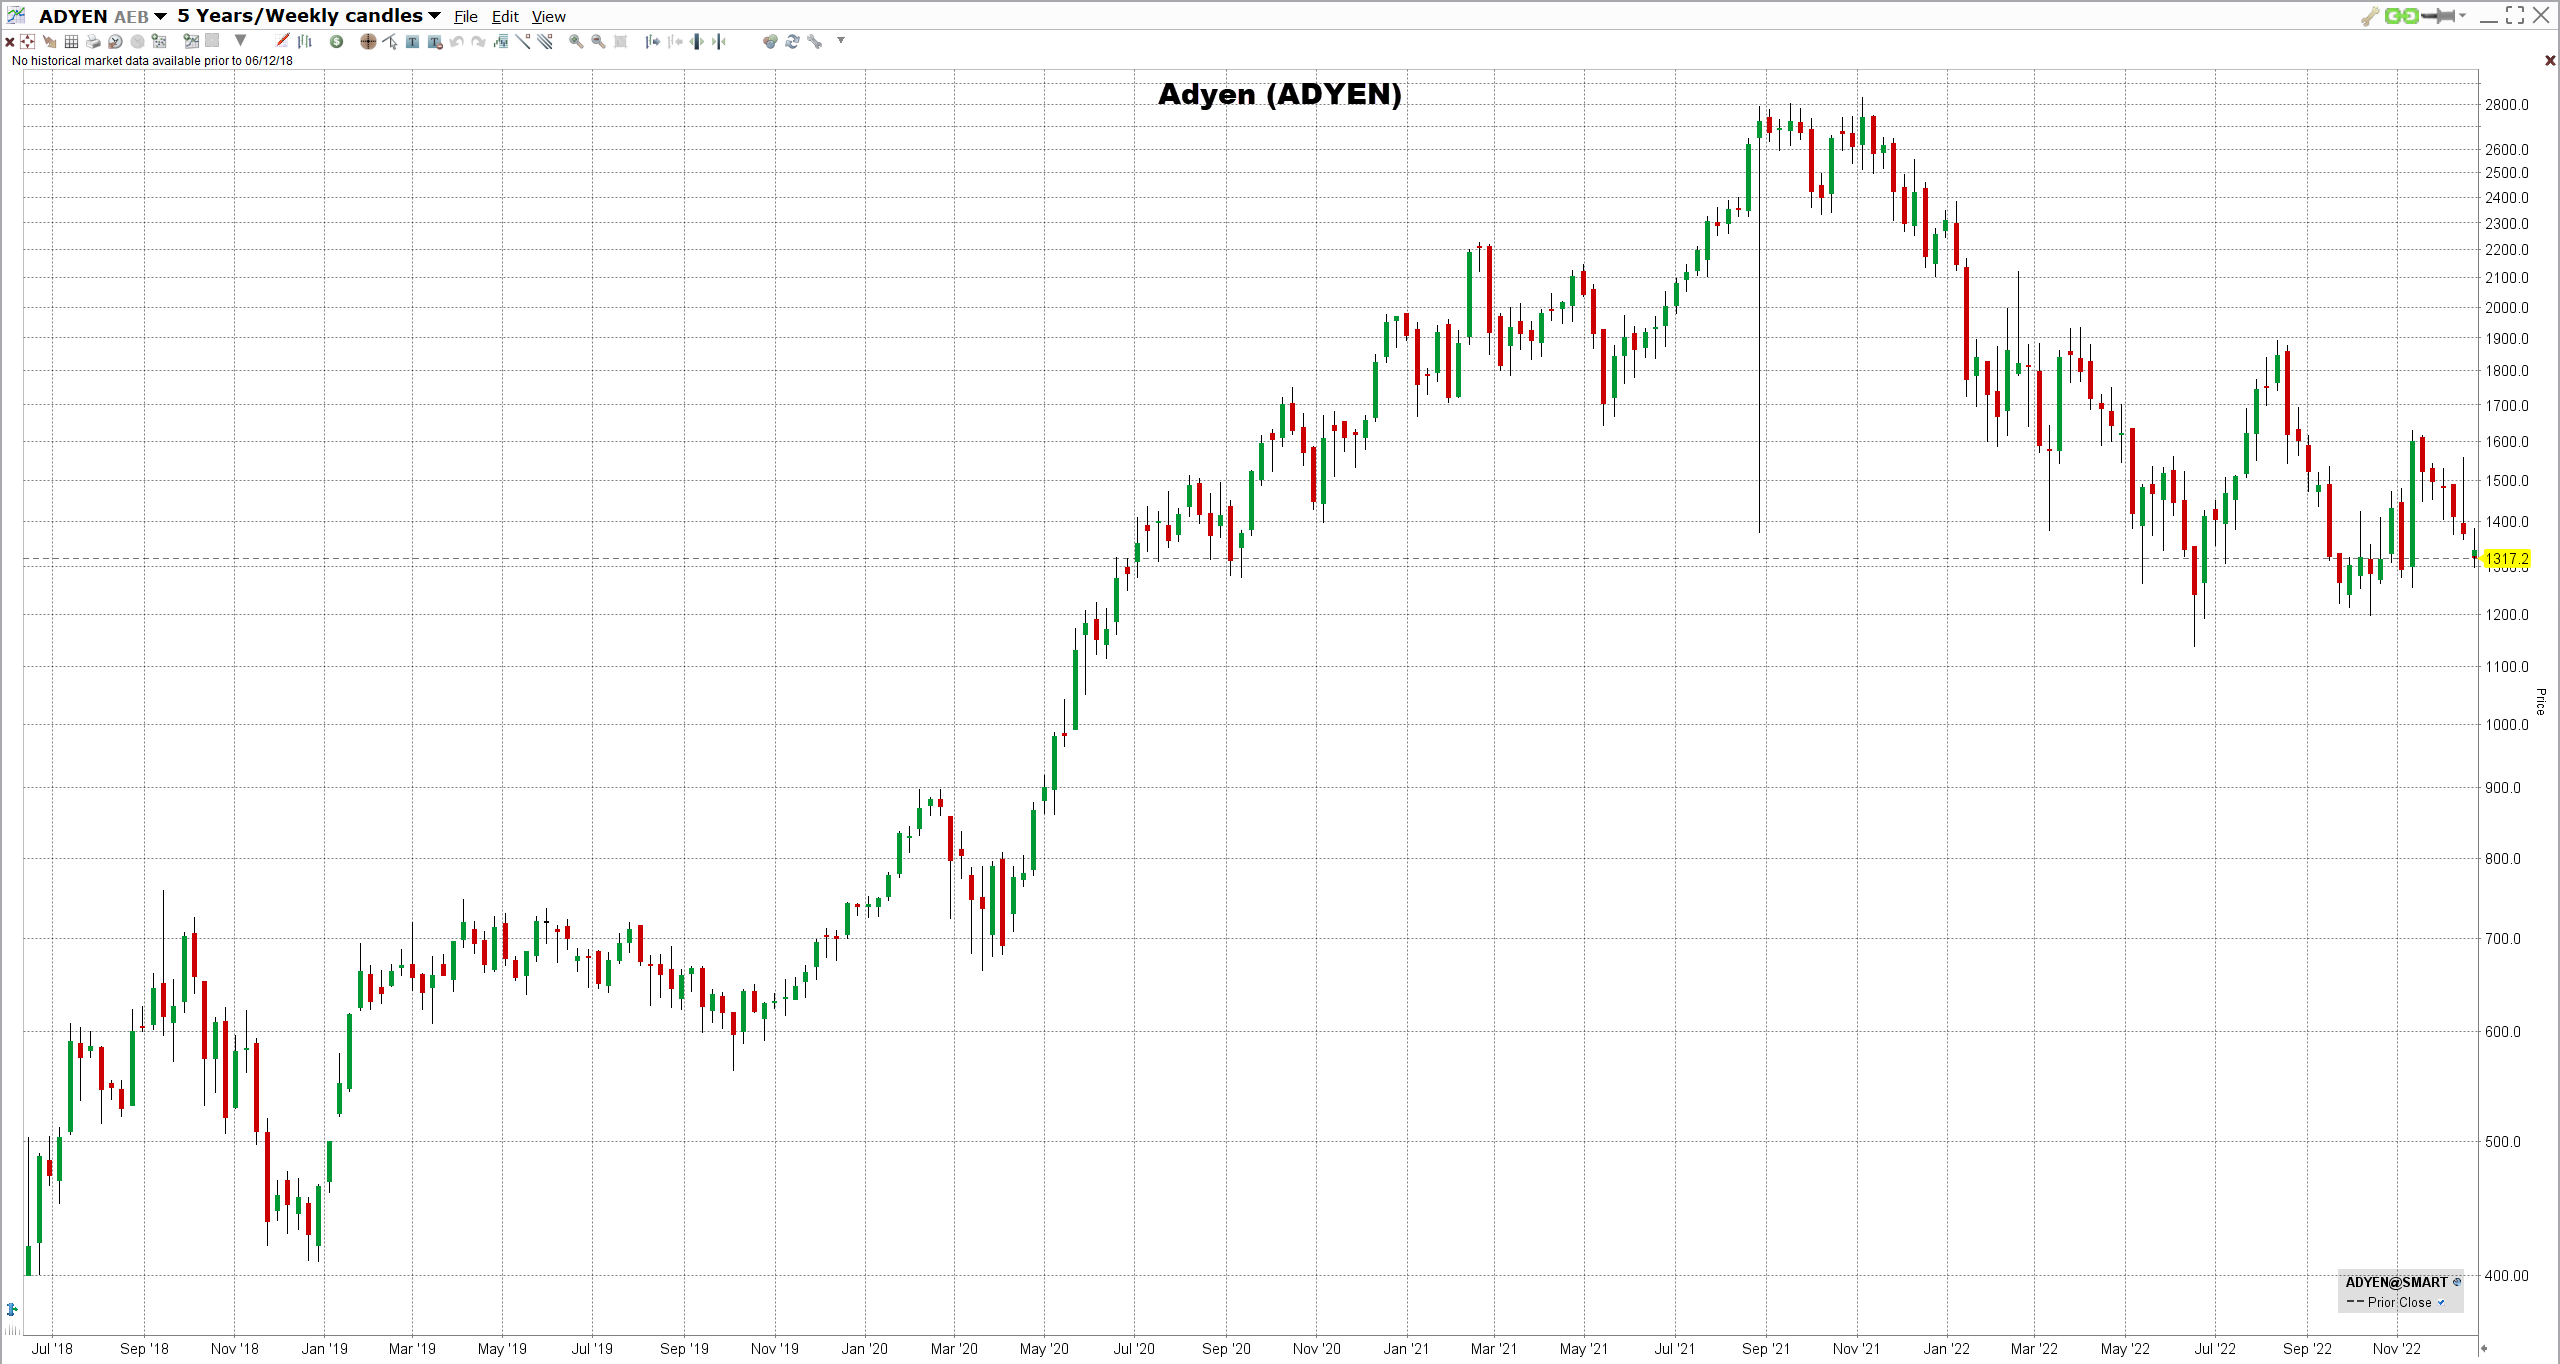Viewport: 2560px width, 1364px height.
Task: Click the third horizontal bar-spacing icon
Action: tap(696, 41)
